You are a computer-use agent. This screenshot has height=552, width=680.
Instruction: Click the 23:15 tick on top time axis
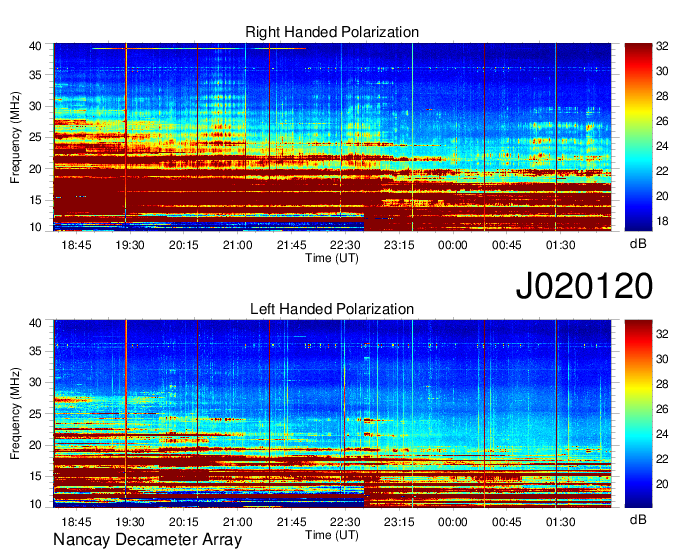399,245
